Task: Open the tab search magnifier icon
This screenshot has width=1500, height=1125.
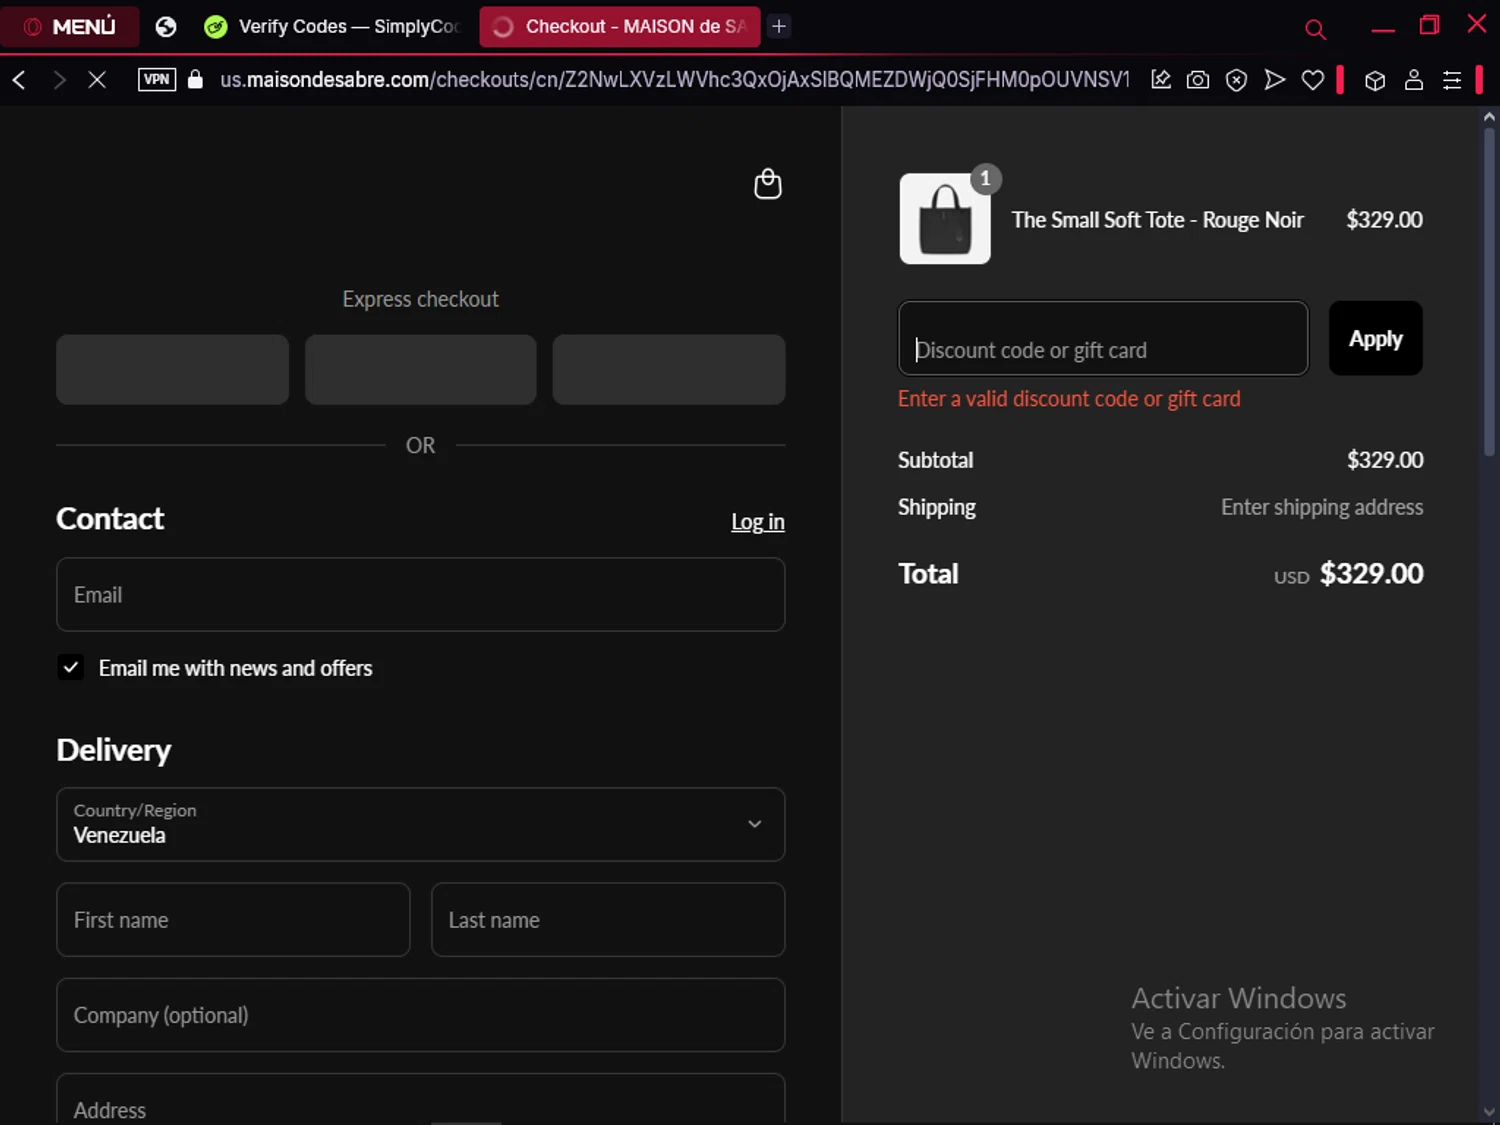Action: click(x=1315, y=29)
